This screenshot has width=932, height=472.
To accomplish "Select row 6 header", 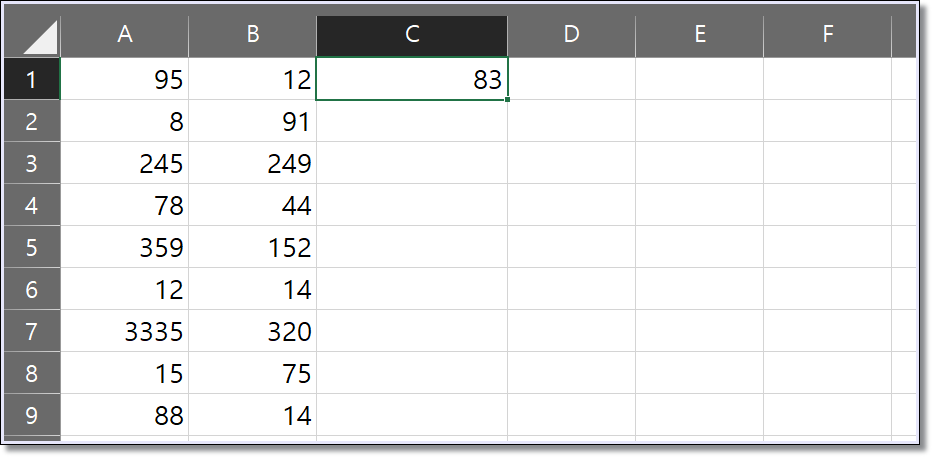I will (32, 289).
